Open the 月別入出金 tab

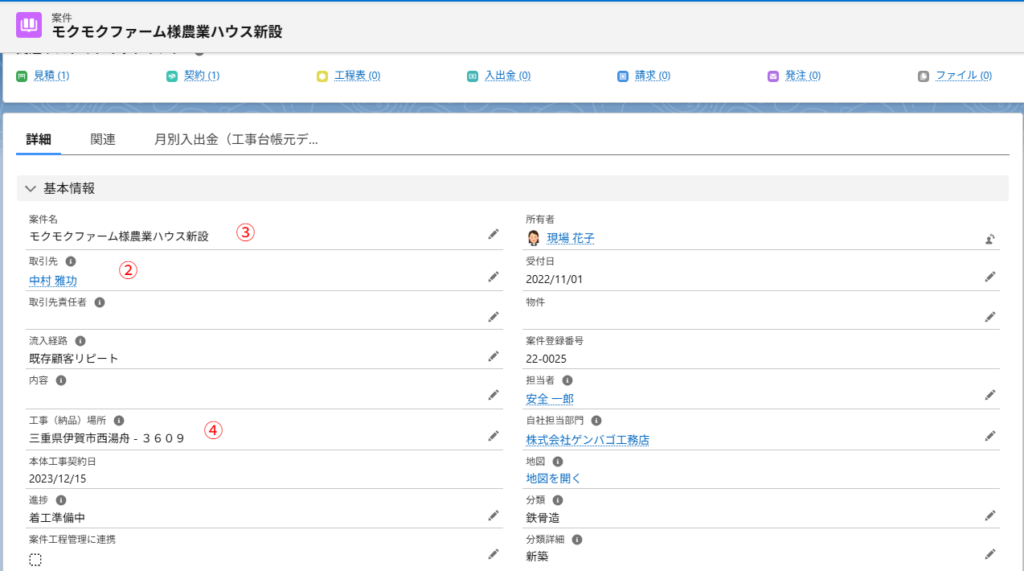[236, 140]
